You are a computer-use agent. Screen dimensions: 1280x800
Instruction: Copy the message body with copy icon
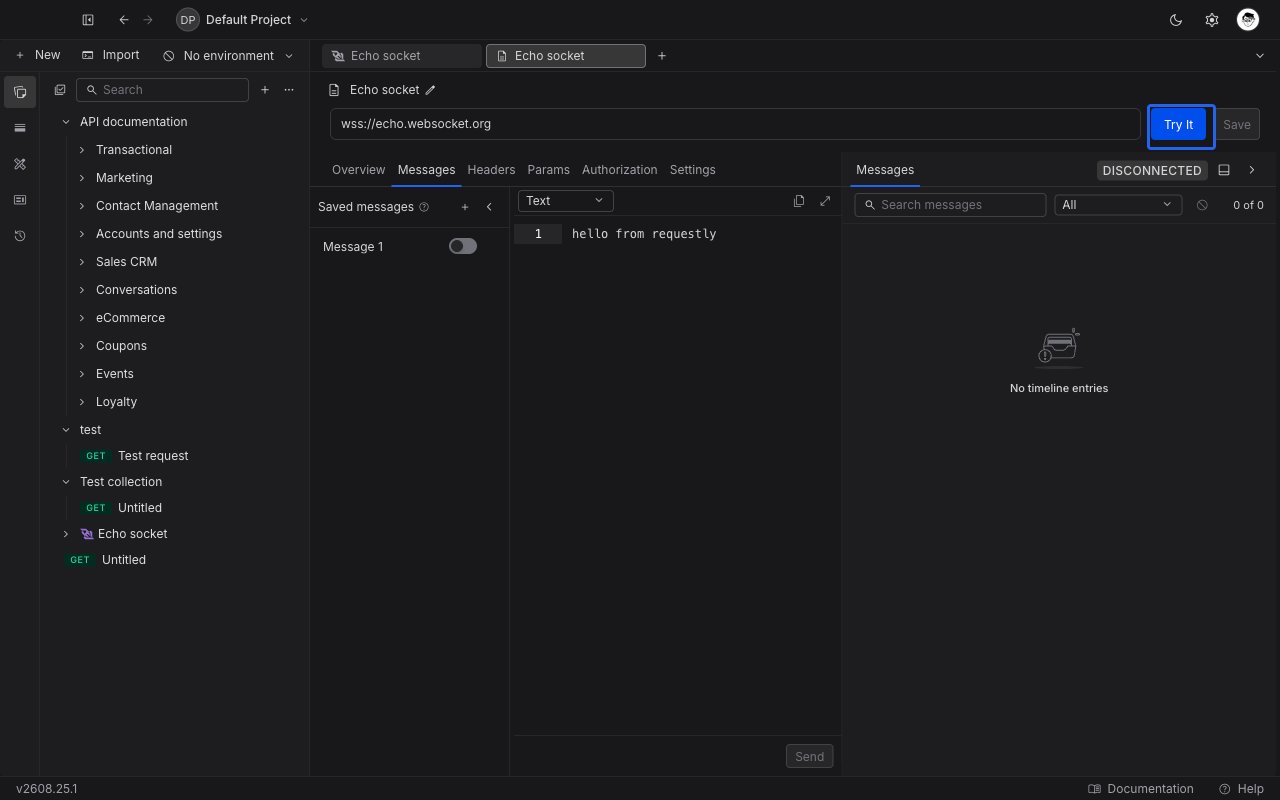799,201
